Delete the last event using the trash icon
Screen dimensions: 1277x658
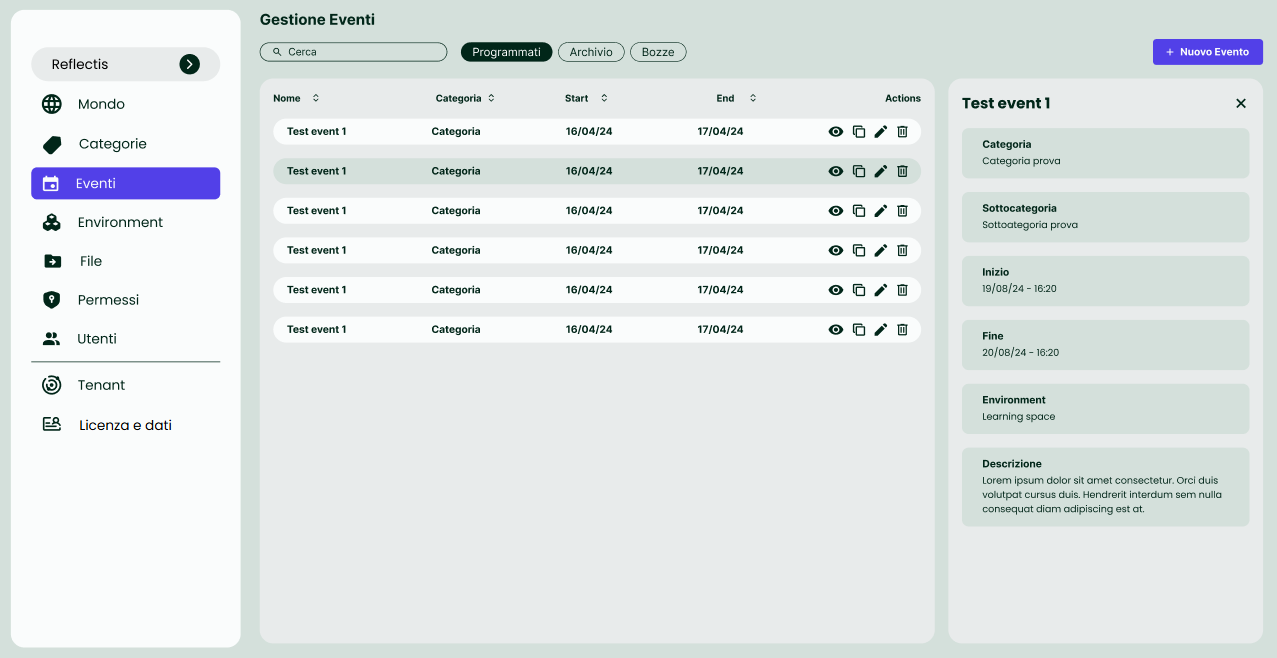pyautogui.click(x=902, y=329)
